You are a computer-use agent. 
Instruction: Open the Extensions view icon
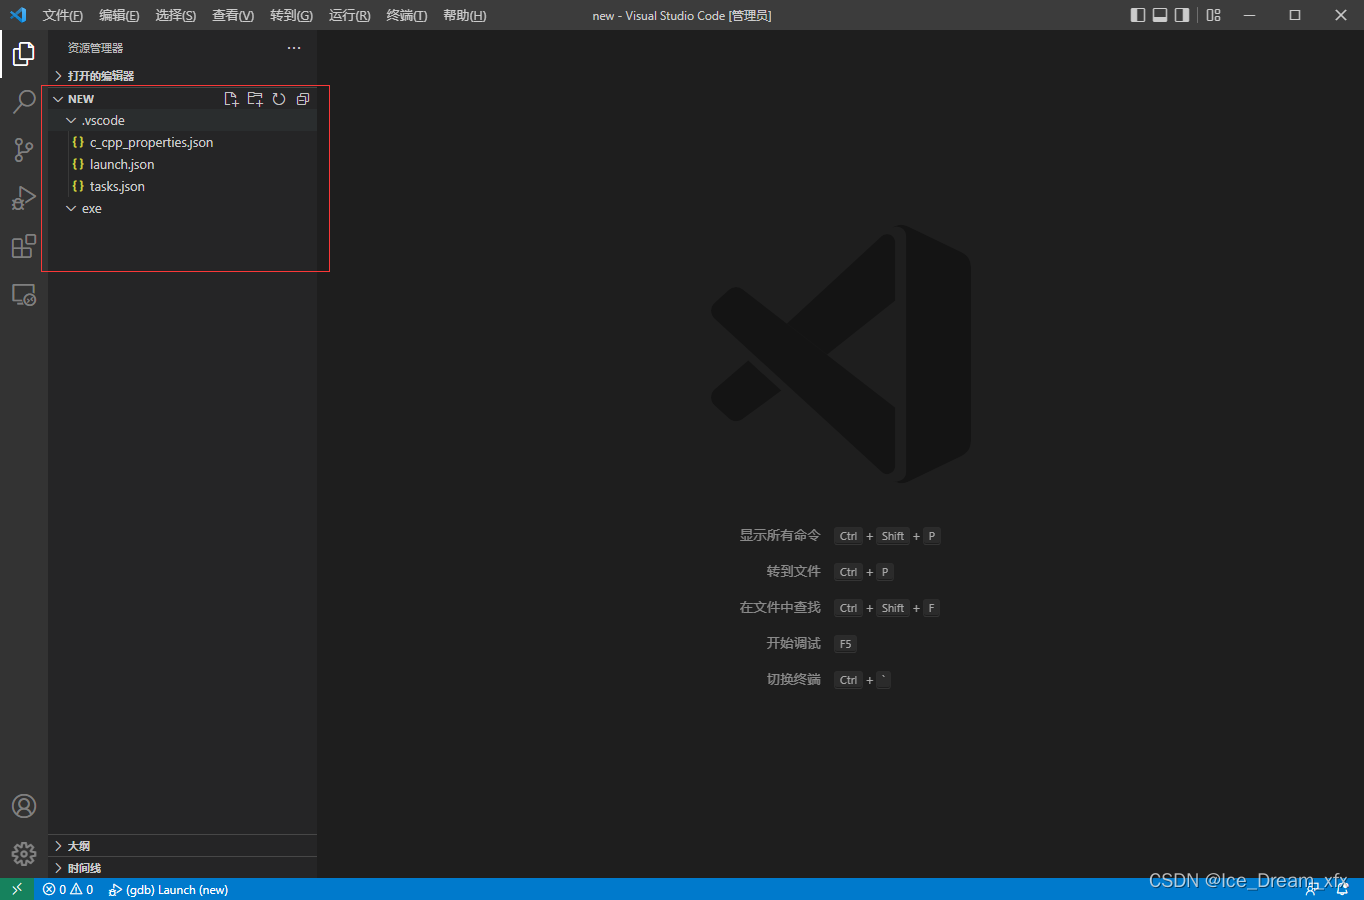(24, 246)
